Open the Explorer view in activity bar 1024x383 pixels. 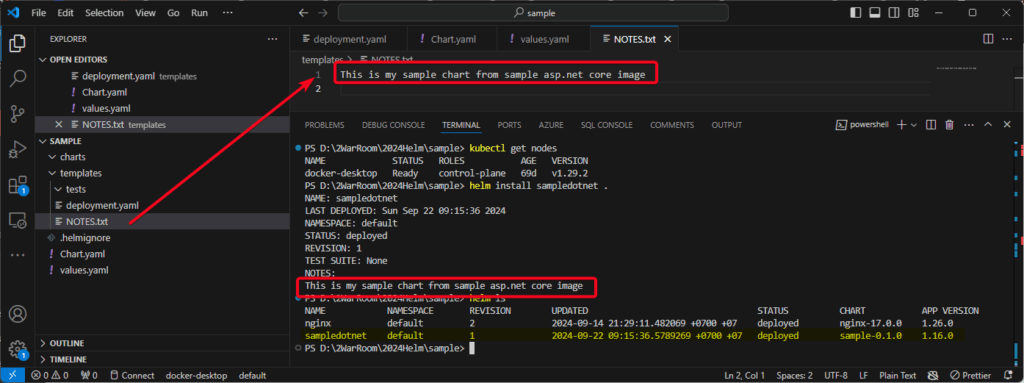tap(18, 43)
